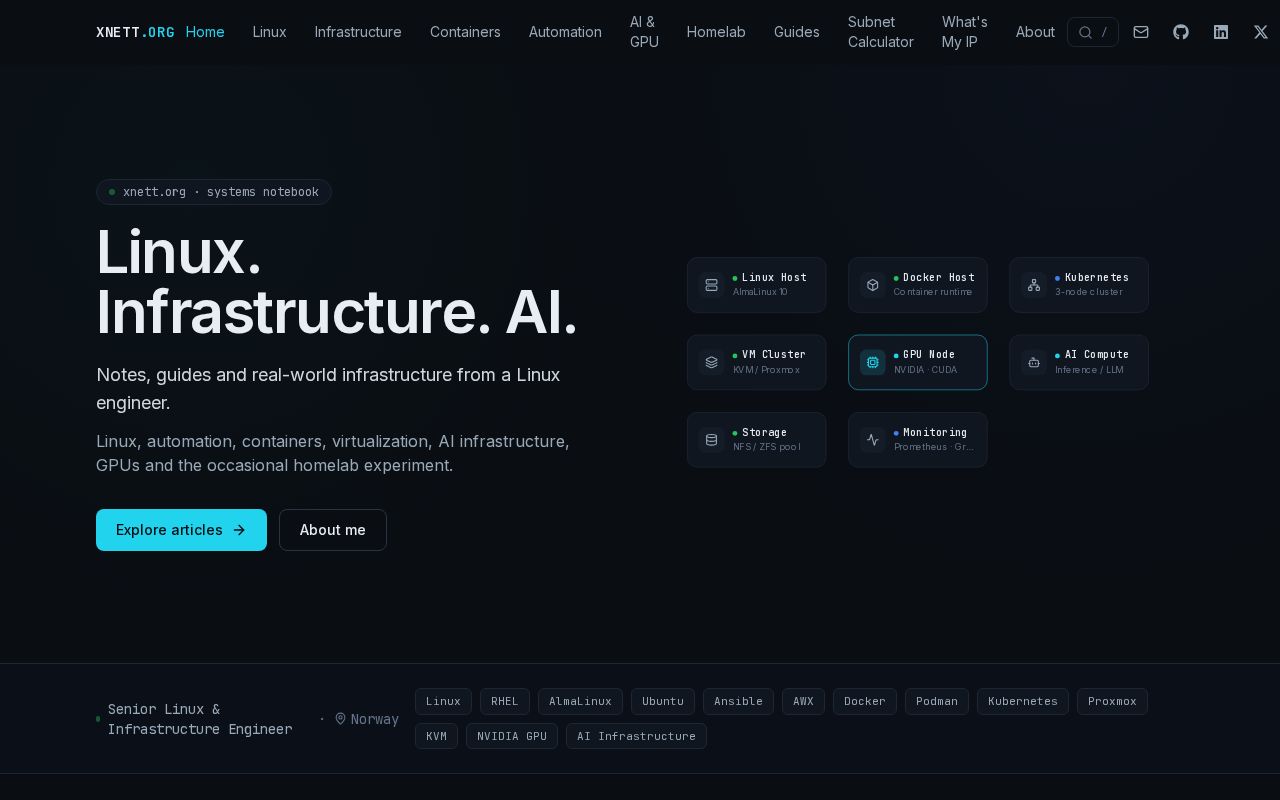Viewport: 1280px width, 800px height.
Task: Open the Subnet Calculator page
Action: 881,32
